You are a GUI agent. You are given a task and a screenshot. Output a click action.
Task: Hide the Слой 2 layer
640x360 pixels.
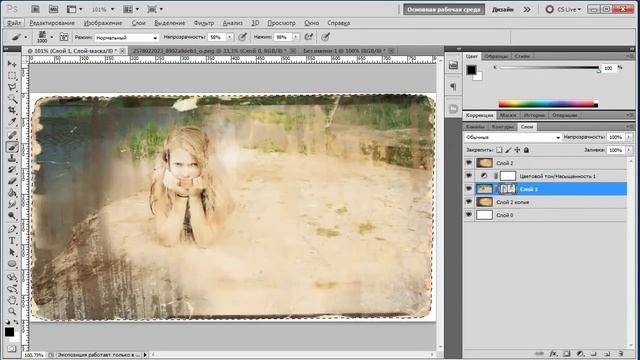pyautogui.click(x=469, y=163)
